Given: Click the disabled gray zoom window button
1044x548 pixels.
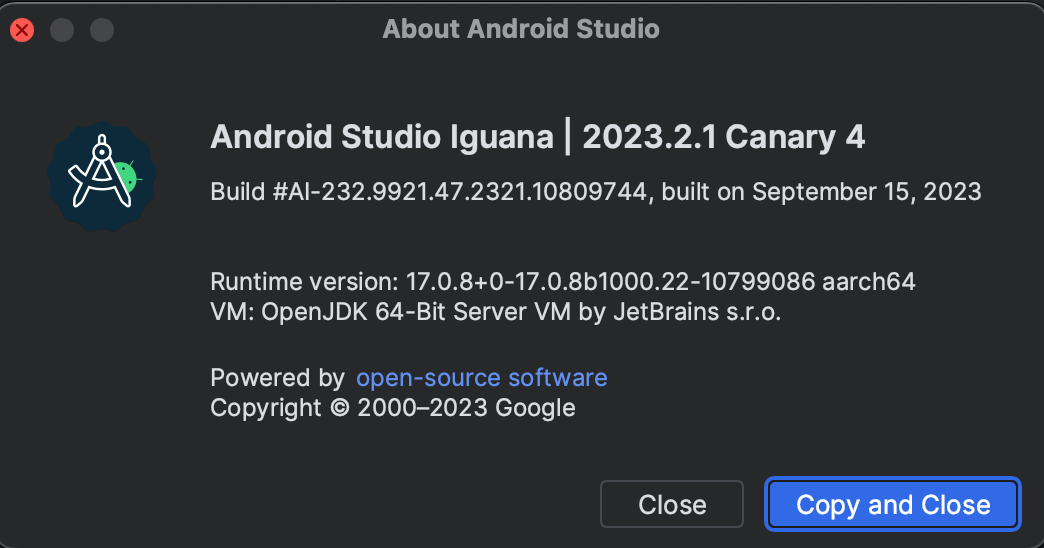Looking at the screenshot, I should coord(102,30).
